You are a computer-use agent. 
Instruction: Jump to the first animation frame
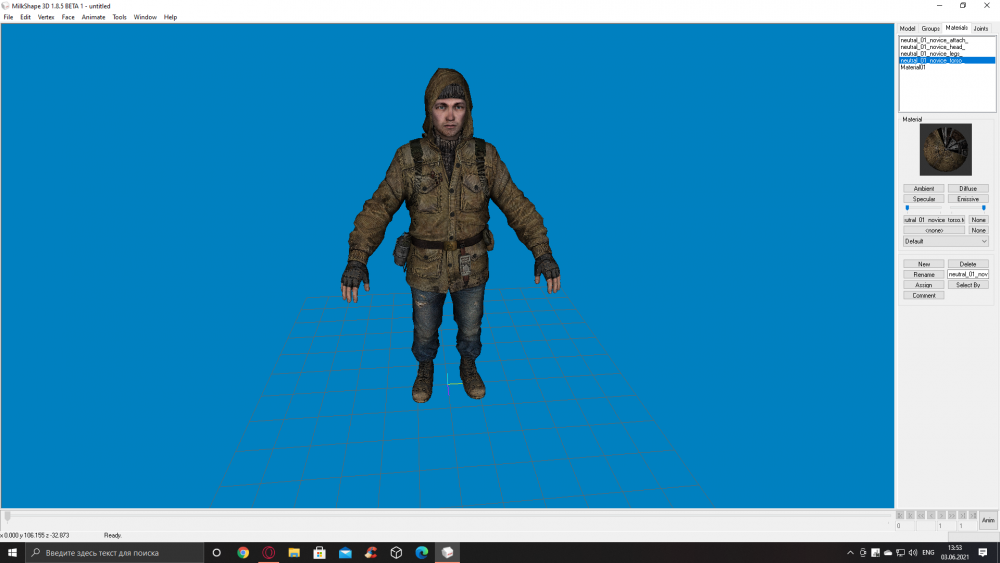point(900,515)
